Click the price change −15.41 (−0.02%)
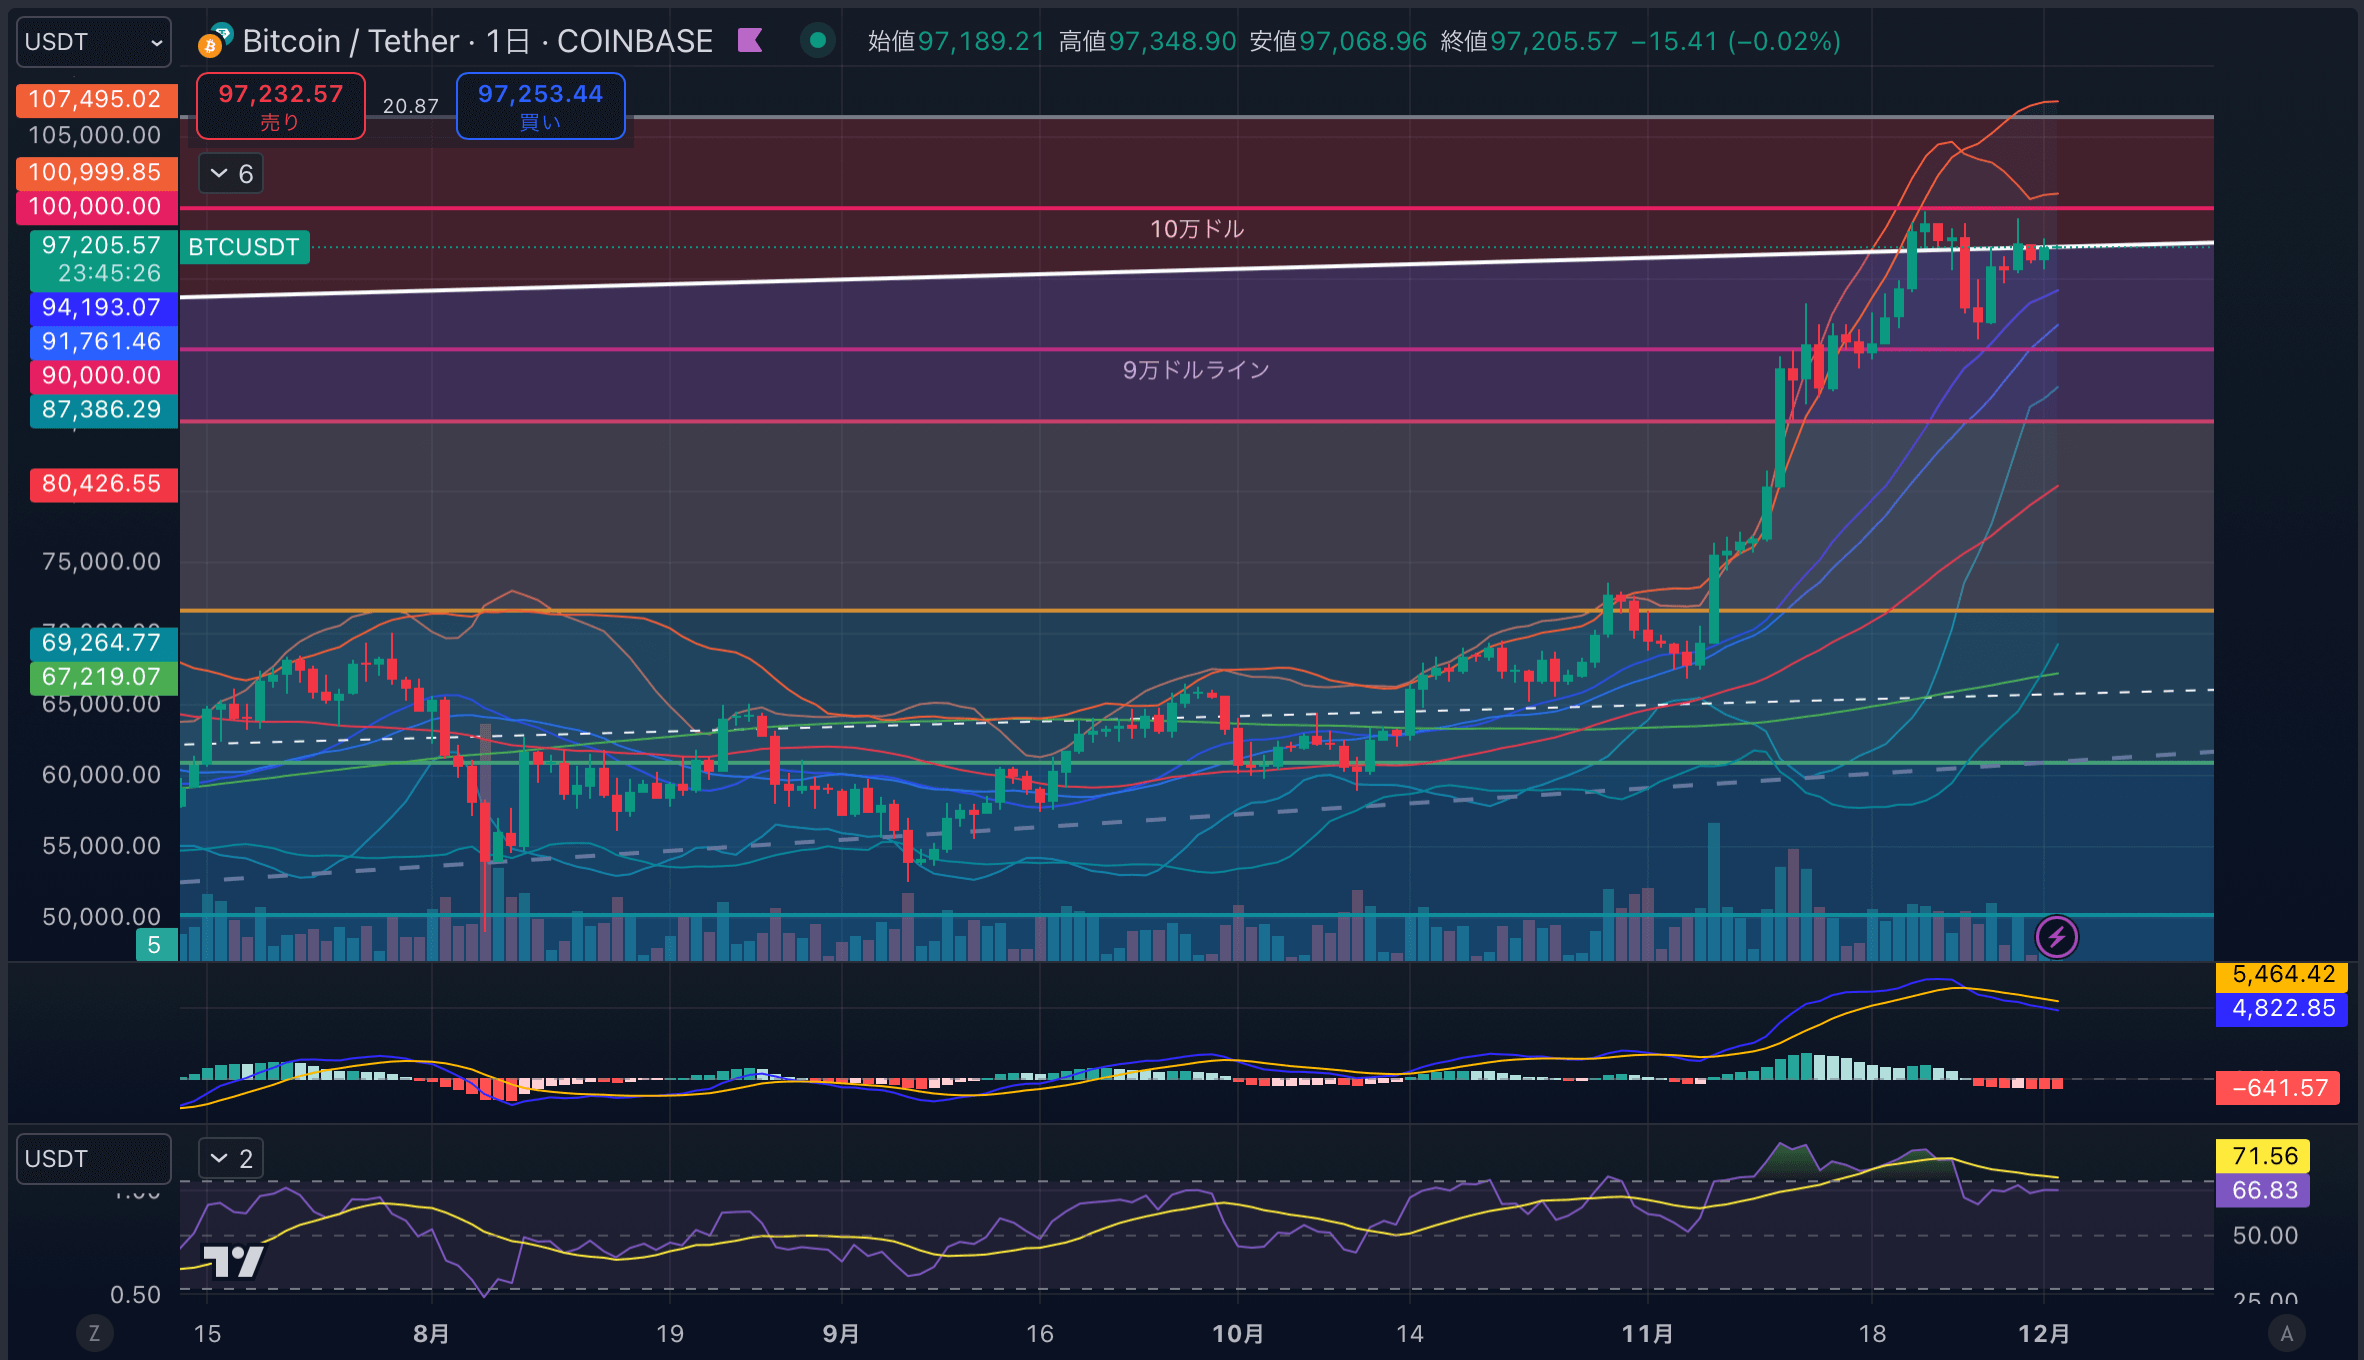 [x=1736, y=41]
